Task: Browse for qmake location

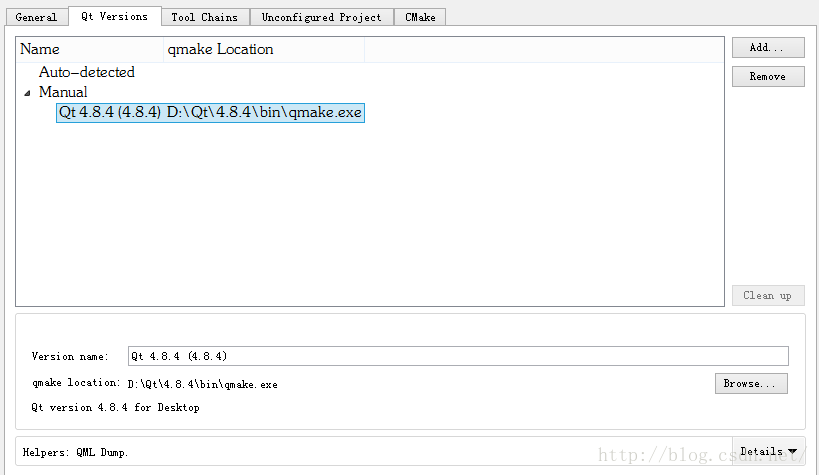Action: [x=751, y=383]
